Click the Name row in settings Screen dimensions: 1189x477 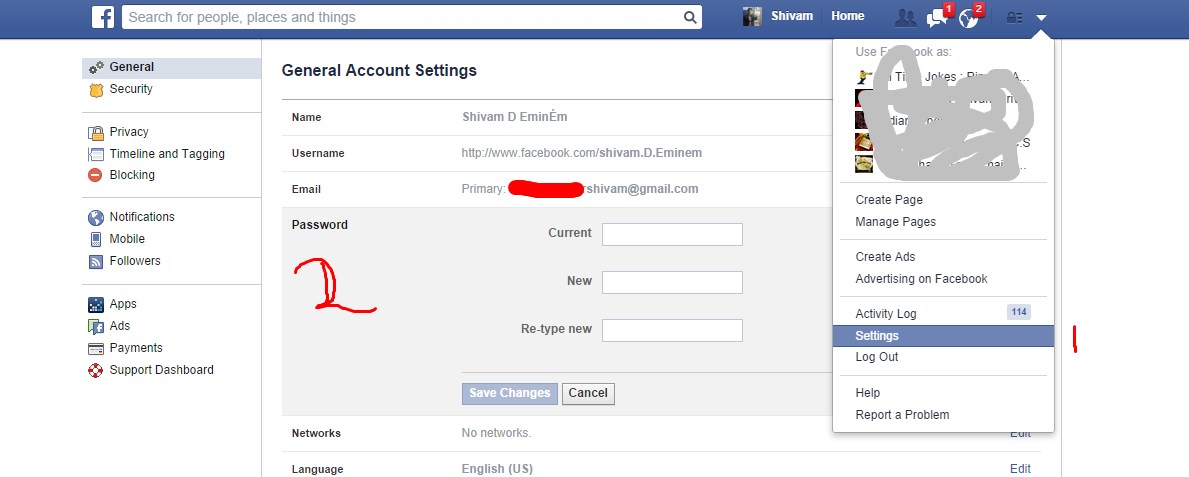click(x=557, y=118)
